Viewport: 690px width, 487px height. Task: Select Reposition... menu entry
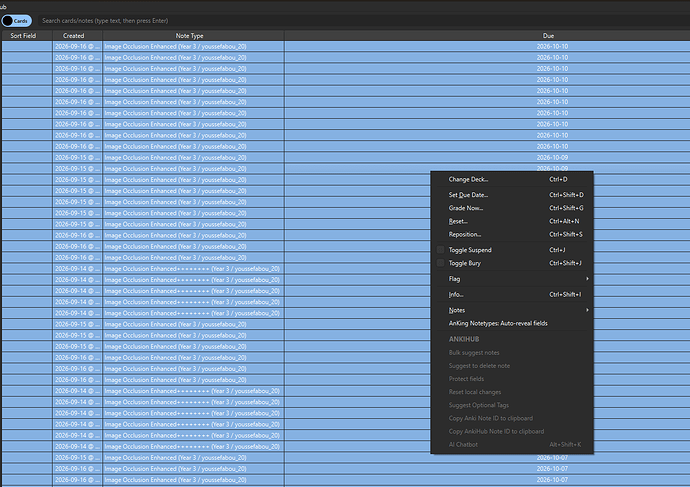click(512, 234)
